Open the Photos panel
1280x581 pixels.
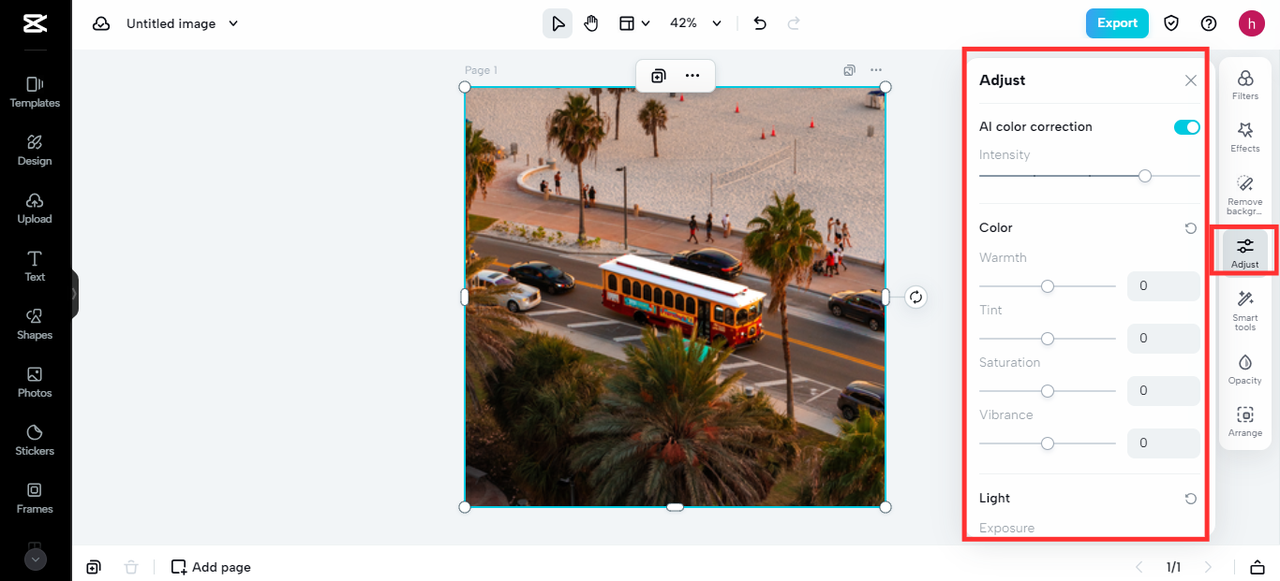(35, 382)
